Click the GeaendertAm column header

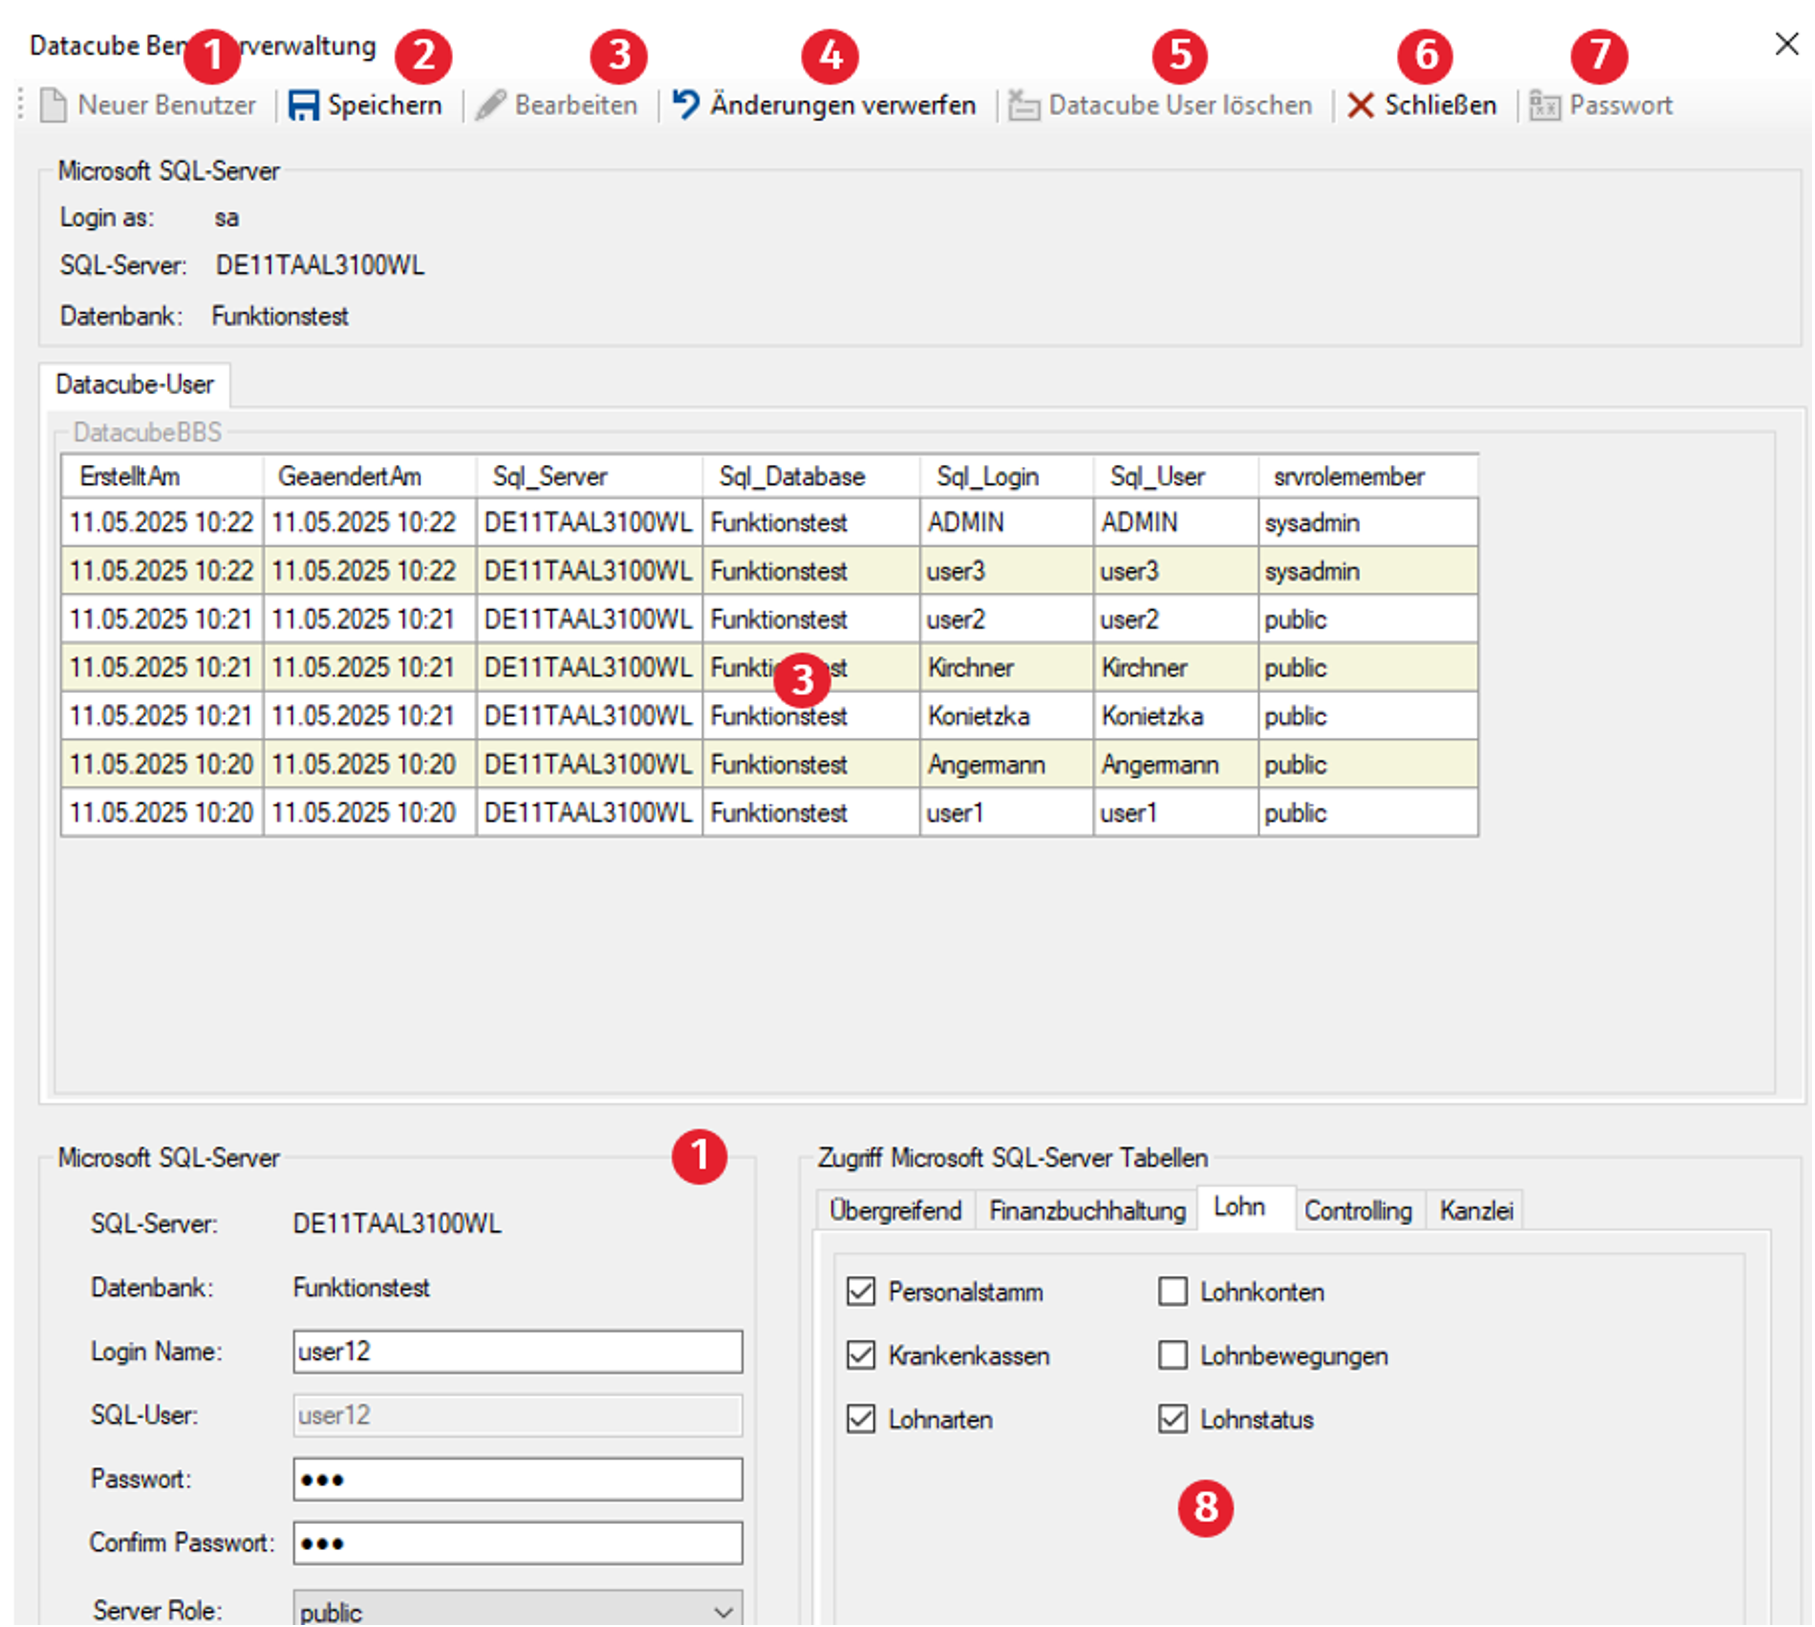369,476
